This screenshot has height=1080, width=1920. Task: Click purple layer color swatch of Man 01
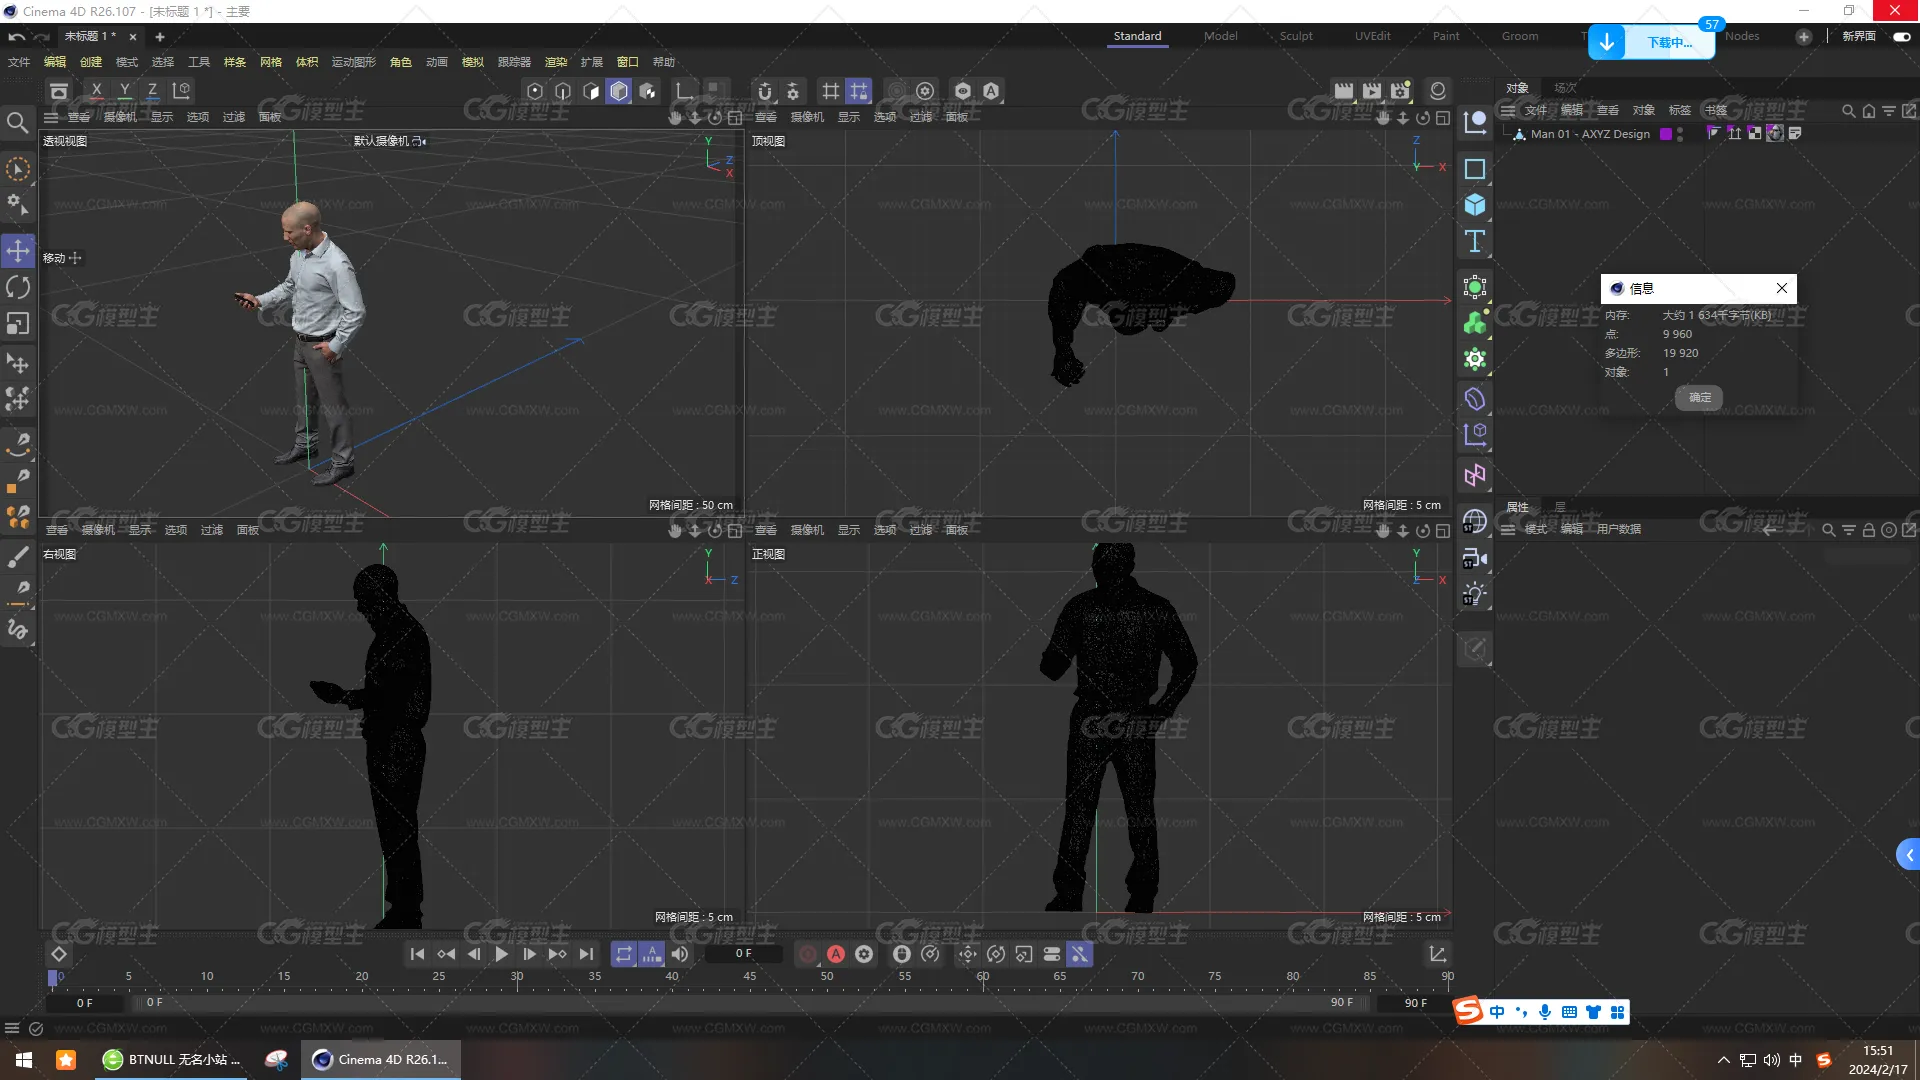tap(1666, 134)
